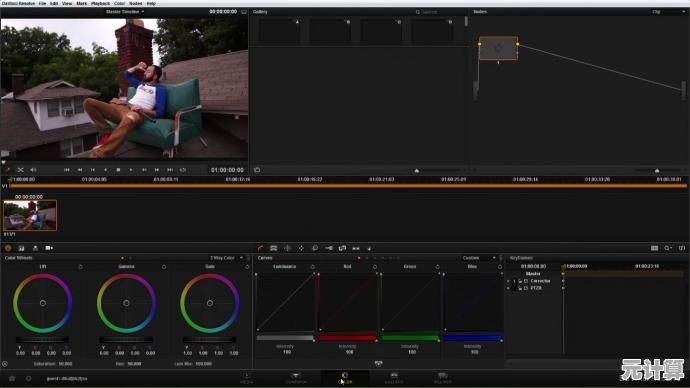This screenshot has width=690, height=388.
Task: Switch to the Deliver page
Action: click(443, 378)
